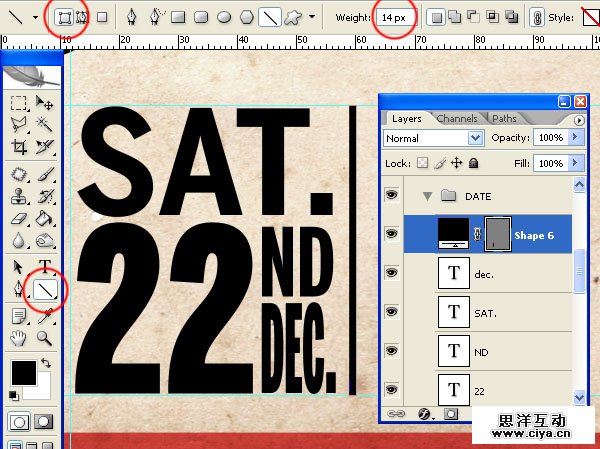Image resolution: width=600 pixels, height=449 pixels.
Task: Select the Eraser tool
Action: point(18,219)
